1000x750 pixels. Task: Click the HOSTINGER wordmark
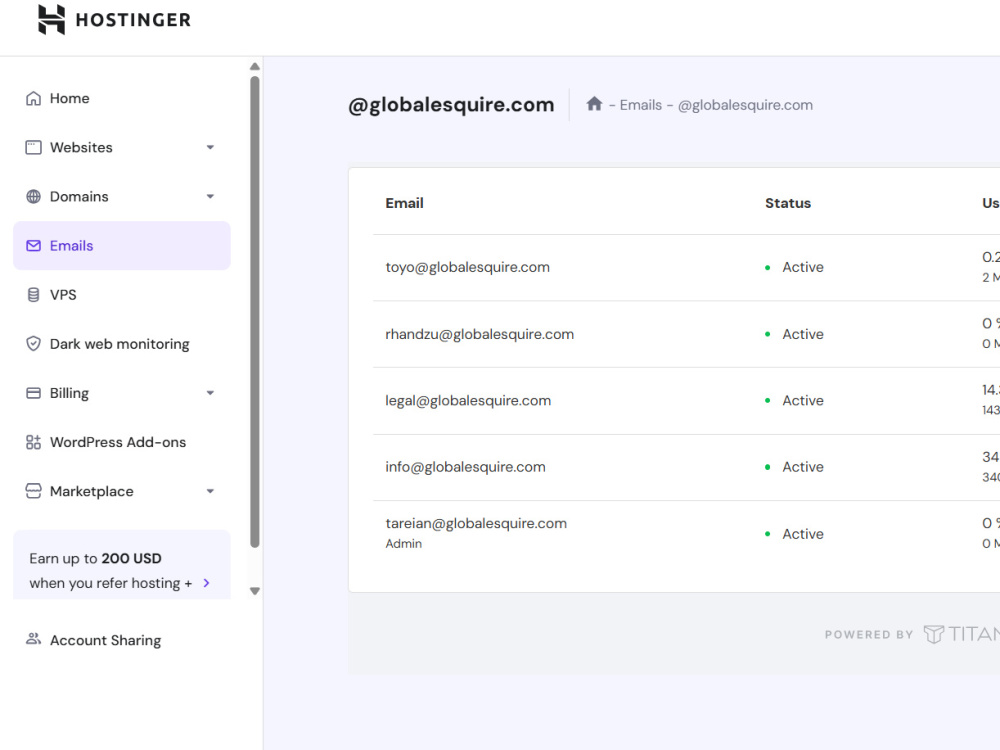pyautogui.click(x=133, y=20)
